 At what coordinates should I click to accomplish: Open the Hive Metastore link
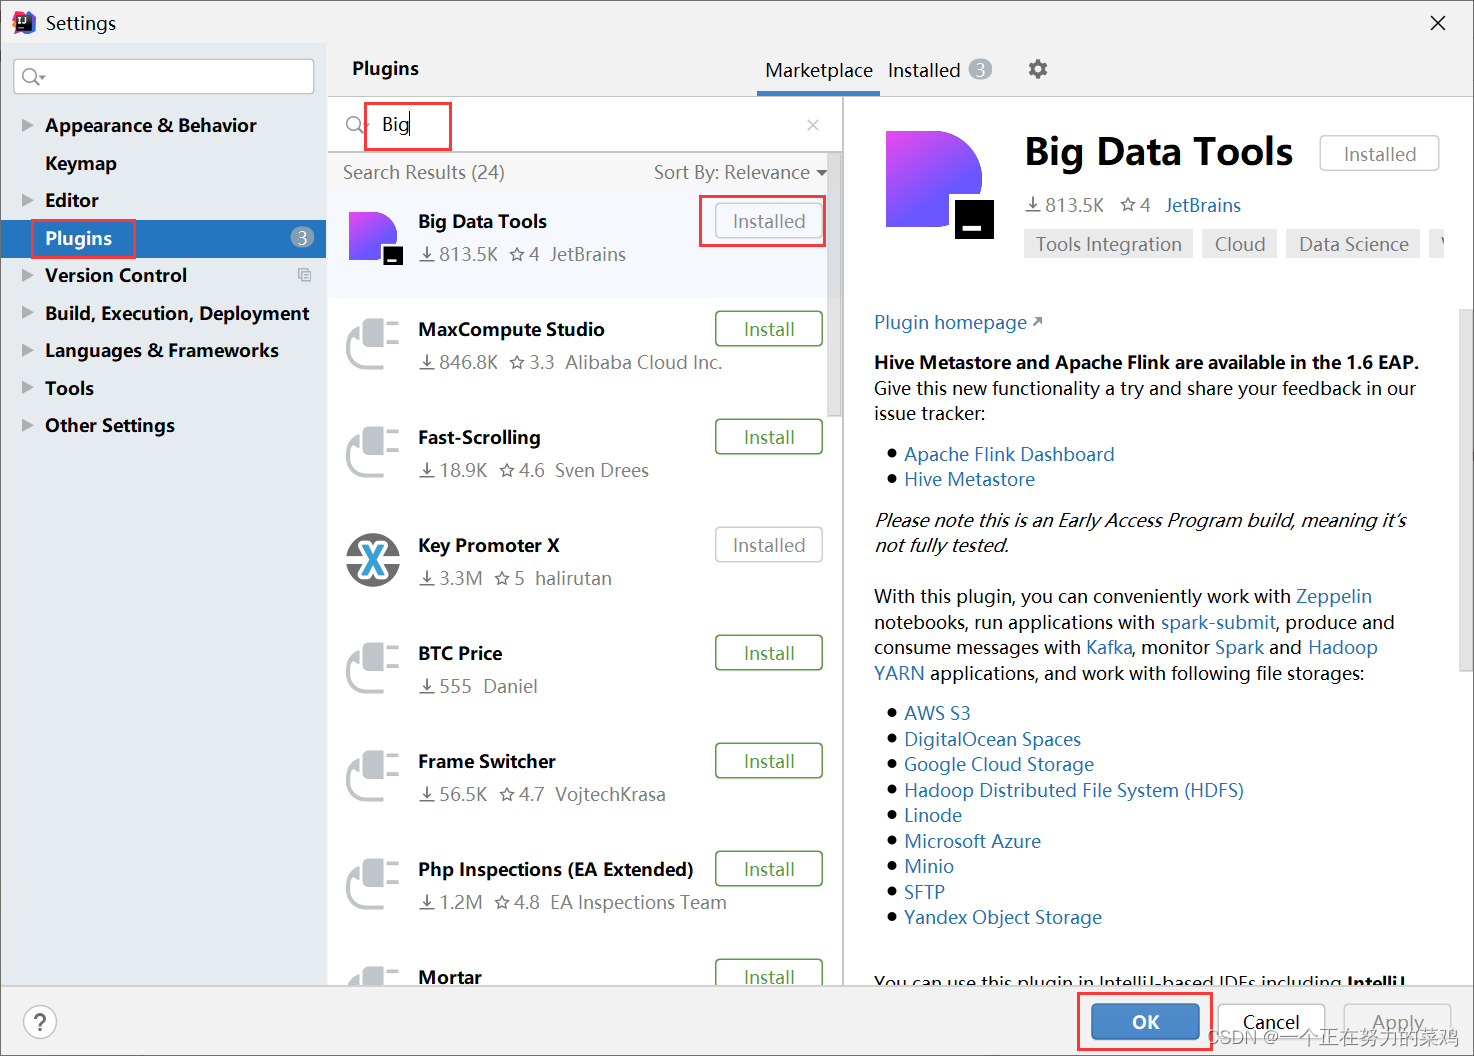pyautogui.click(x=969, y=479)
